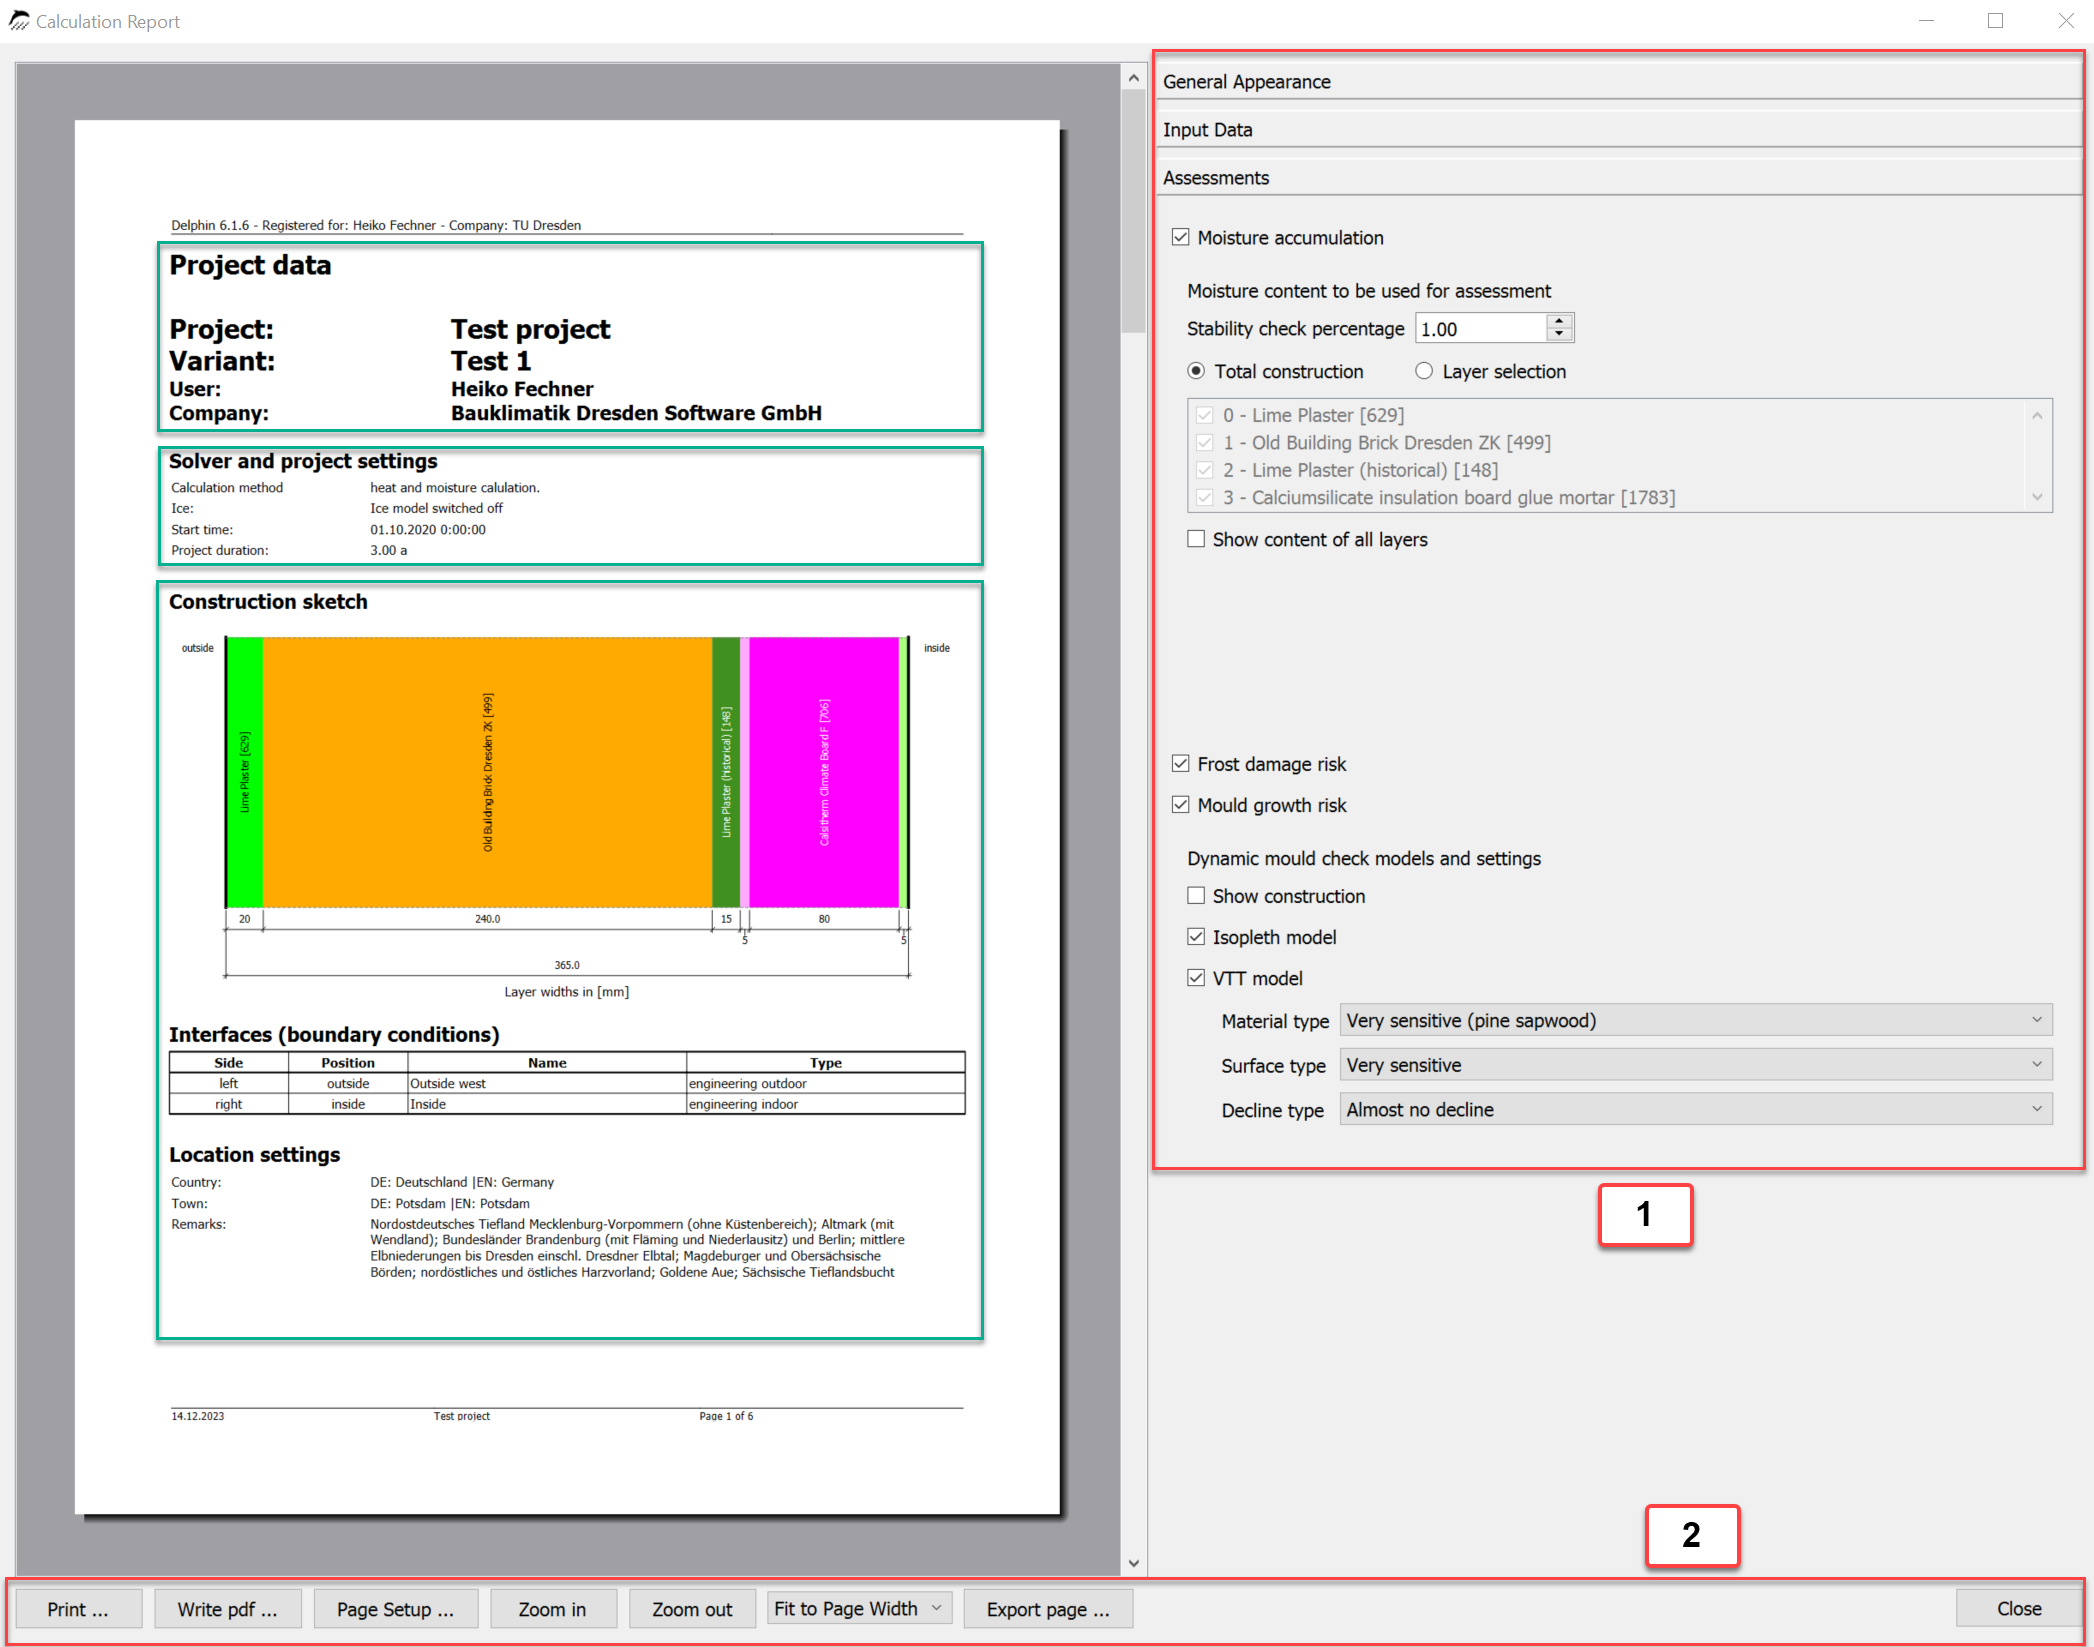
Task: Click layer list scroll down arrow
Action: click(x=2037, y=497)
